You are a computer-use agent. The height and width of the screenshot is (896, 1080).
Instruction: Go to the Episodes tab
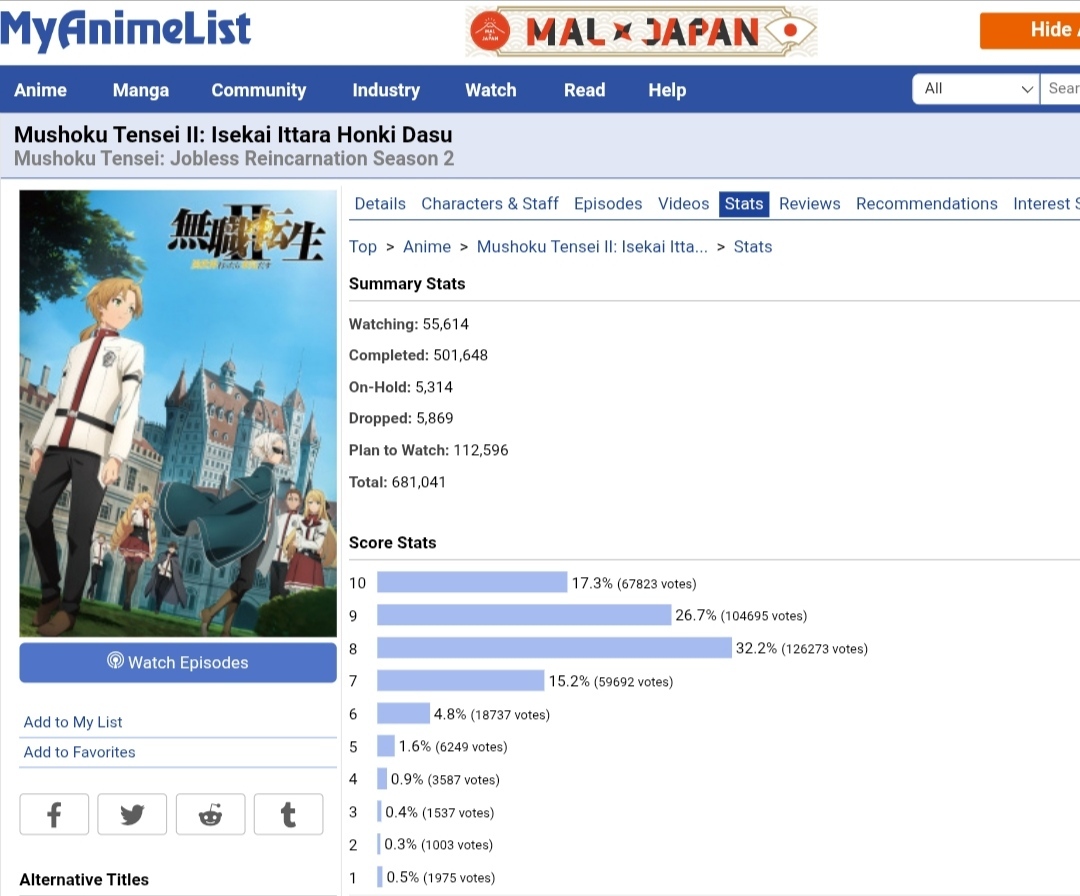(608, 204)
